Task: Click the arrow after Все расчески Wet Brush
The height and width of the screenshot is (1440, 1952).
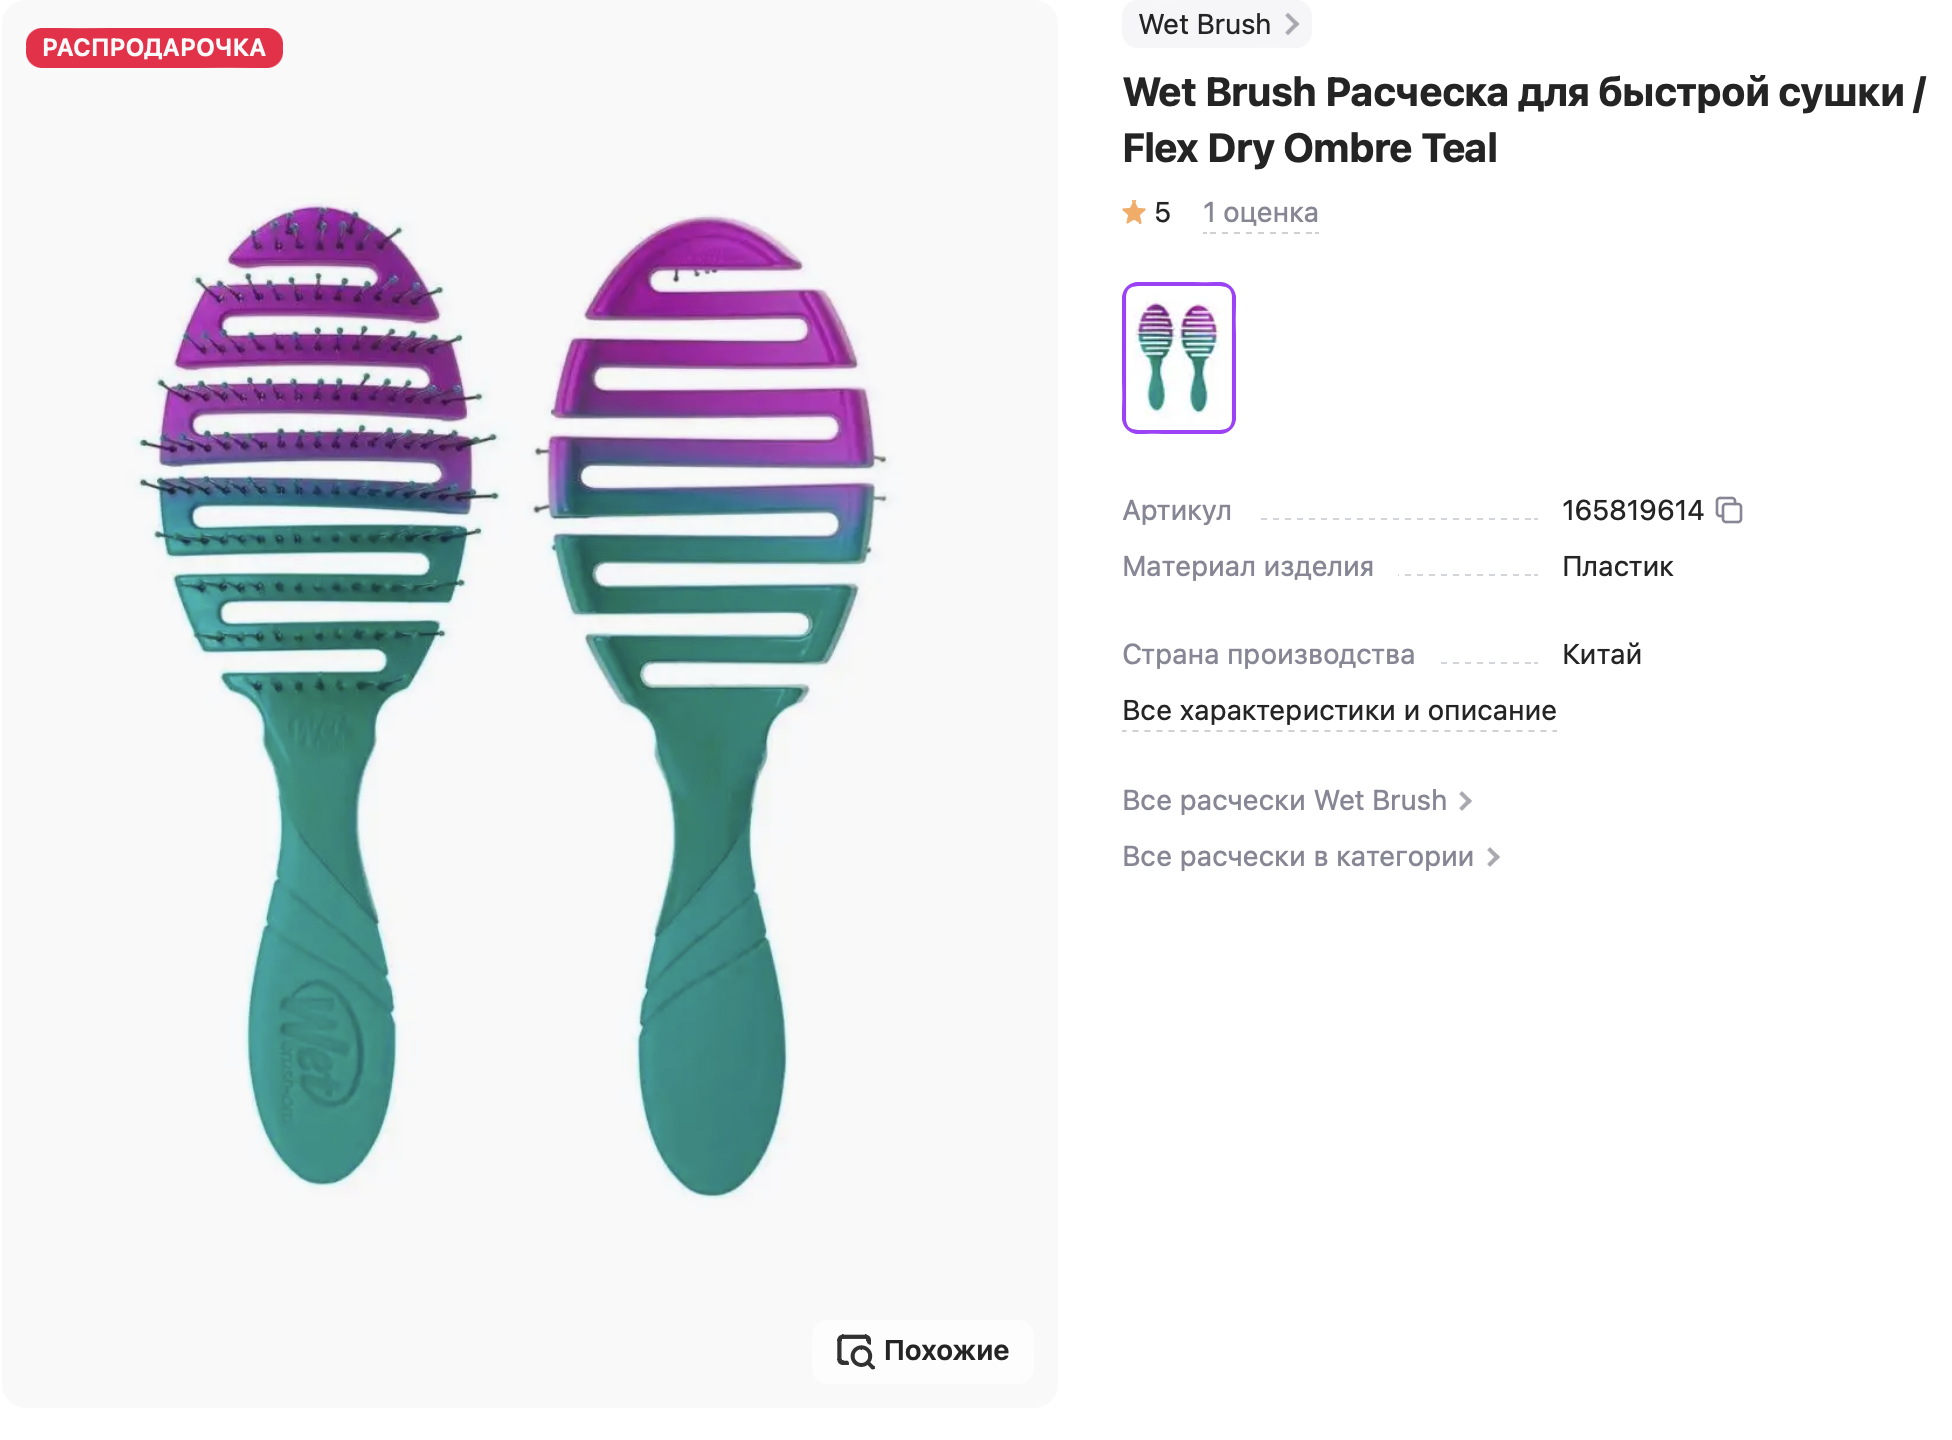Action: click(1466, 801)
